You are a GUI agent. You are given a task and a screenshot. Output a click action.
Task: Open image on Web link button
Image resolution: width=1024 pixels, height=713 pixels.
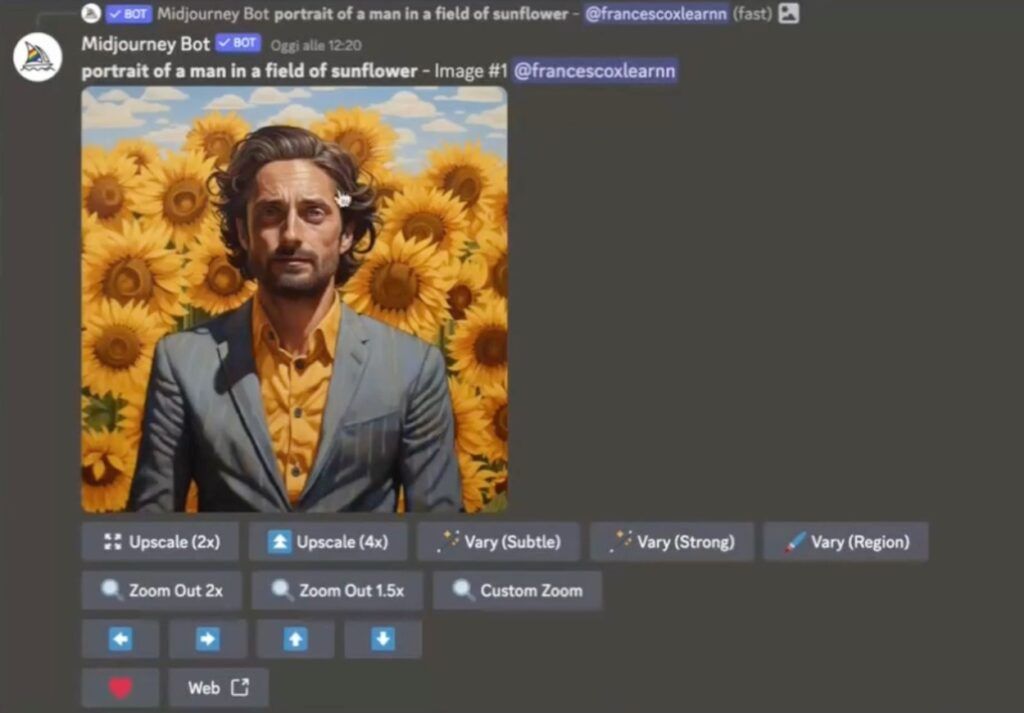coord(218,687)
